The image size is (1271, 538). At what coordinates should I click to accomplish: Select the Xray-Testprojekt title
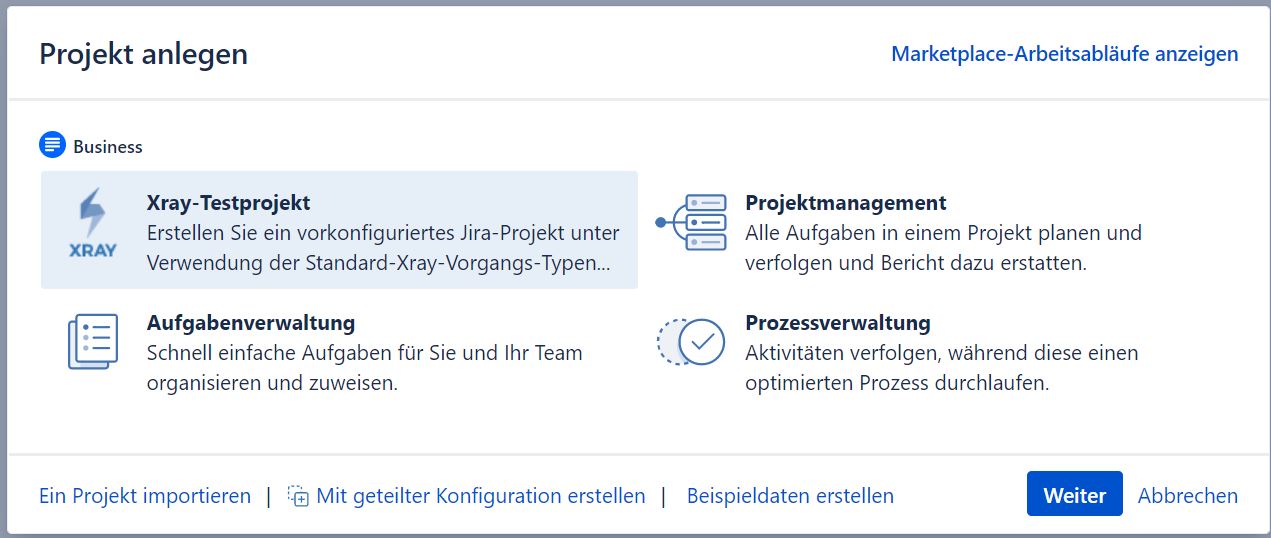[x=228, y=203]
